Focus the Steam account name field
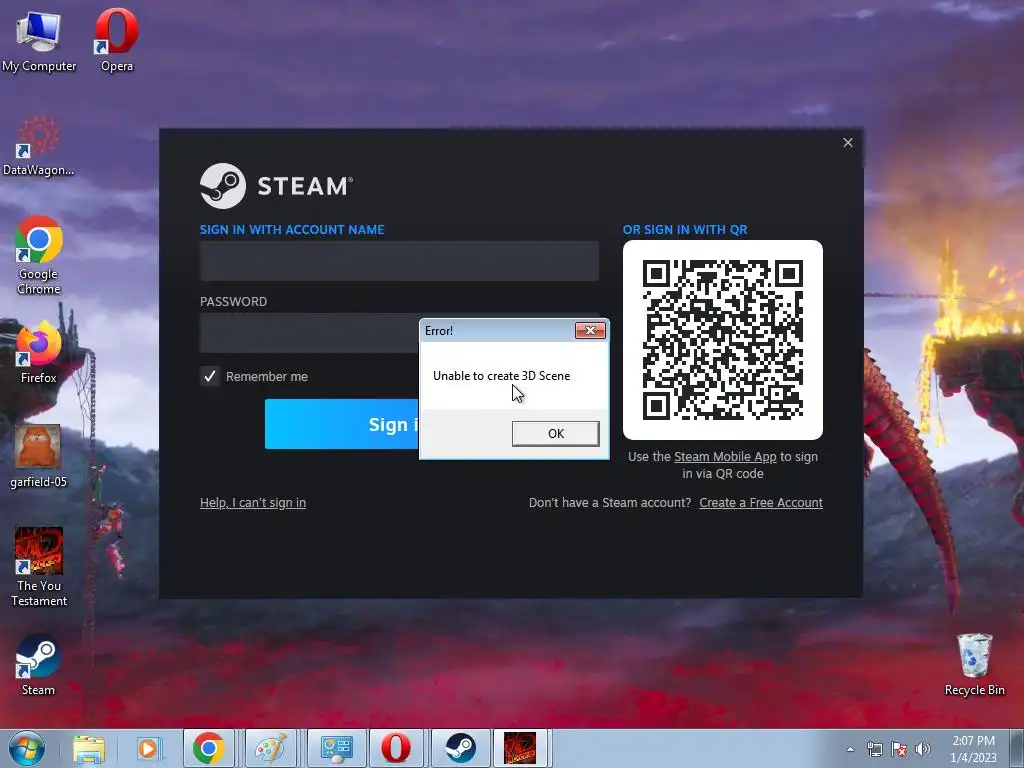The height and width of the screenshot is (768, 1024). click(399, 261)
